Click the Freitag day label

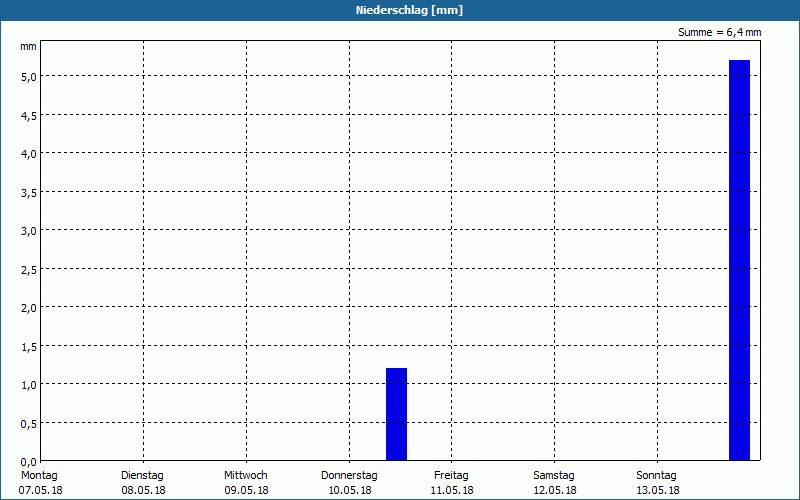[452, 476]
